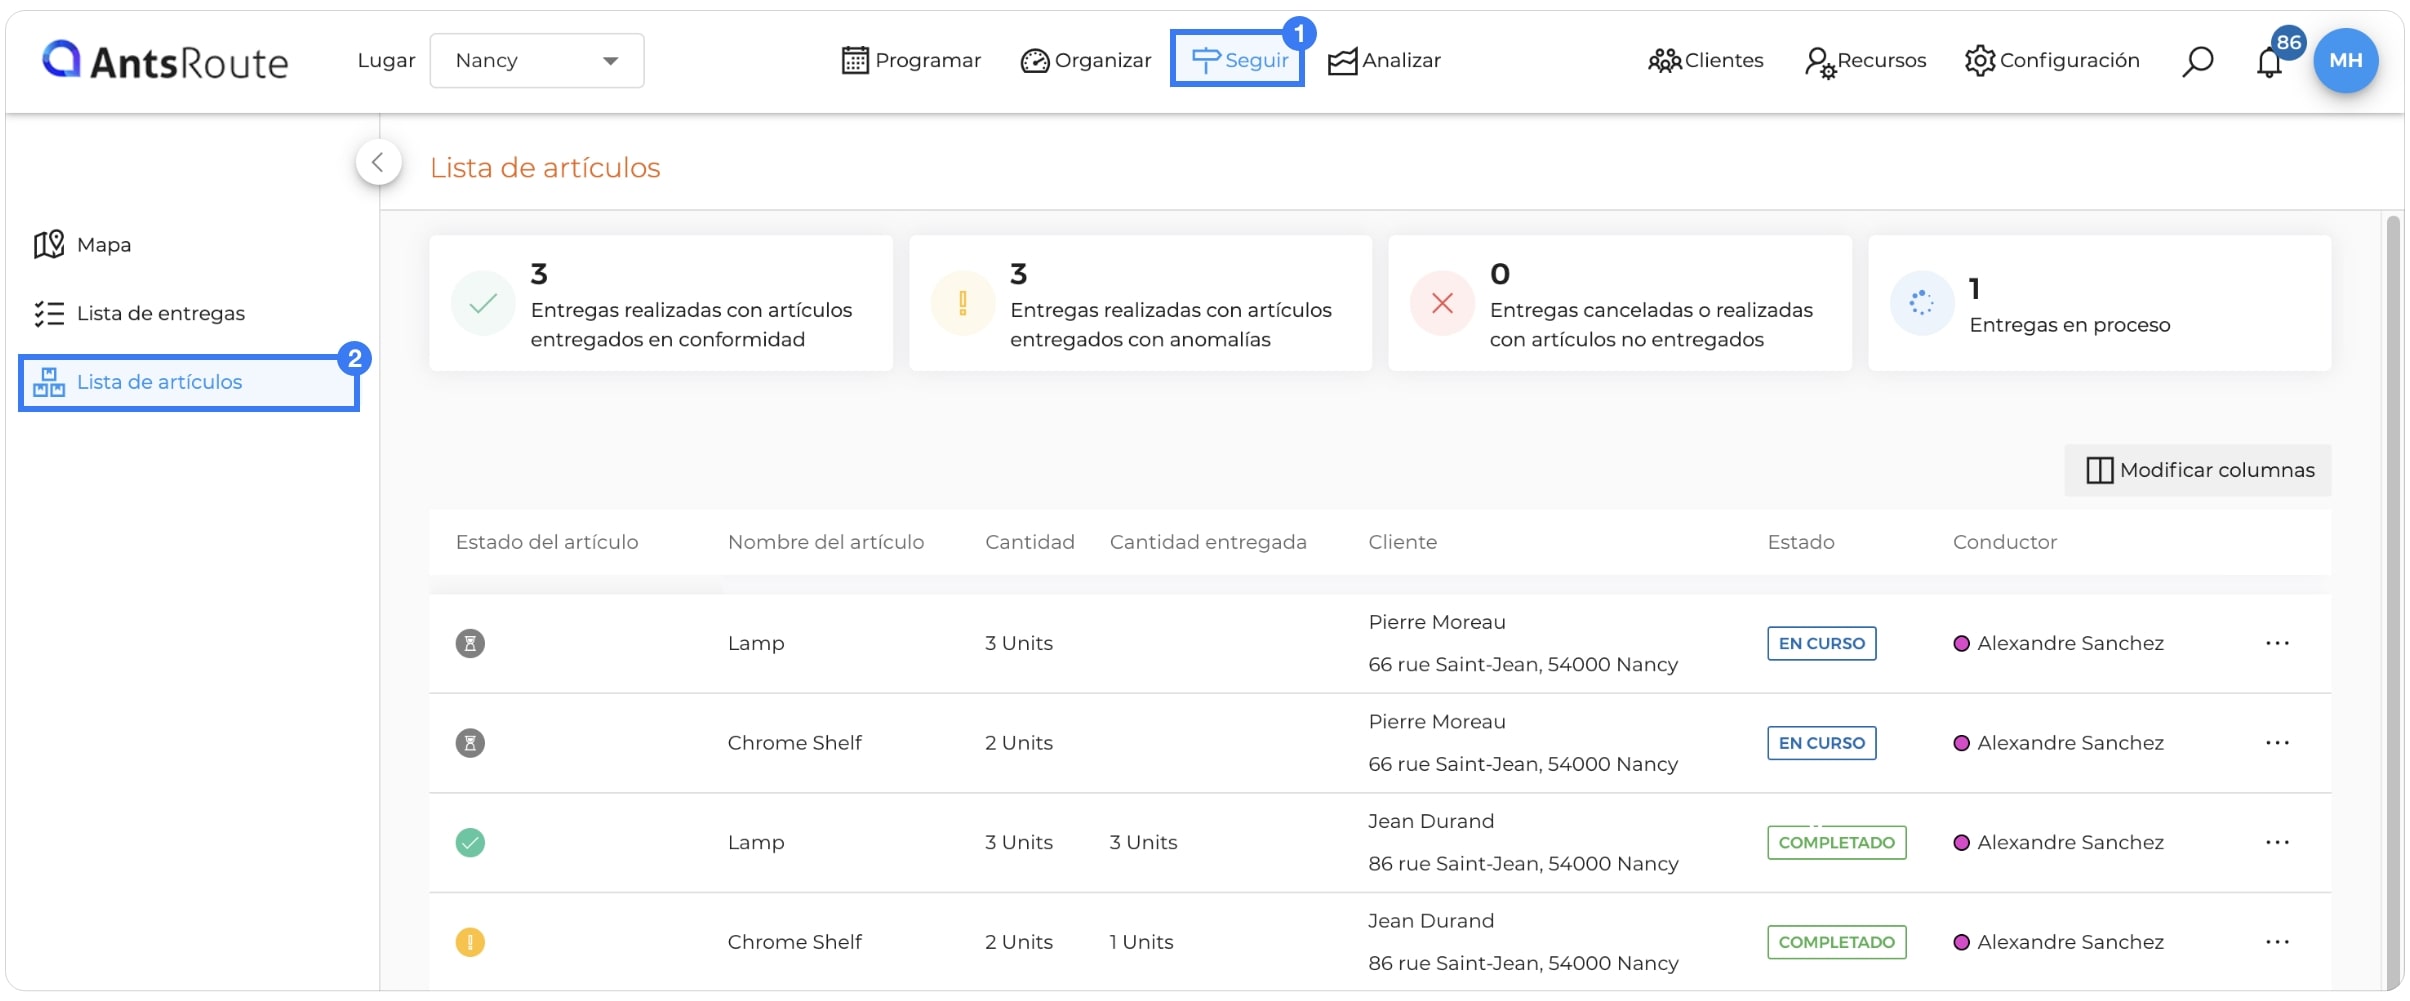The width and height of the screenshot is (2410, 1001).
Task: Open the MH user avatar menu
Action: tap(2345, 61)
